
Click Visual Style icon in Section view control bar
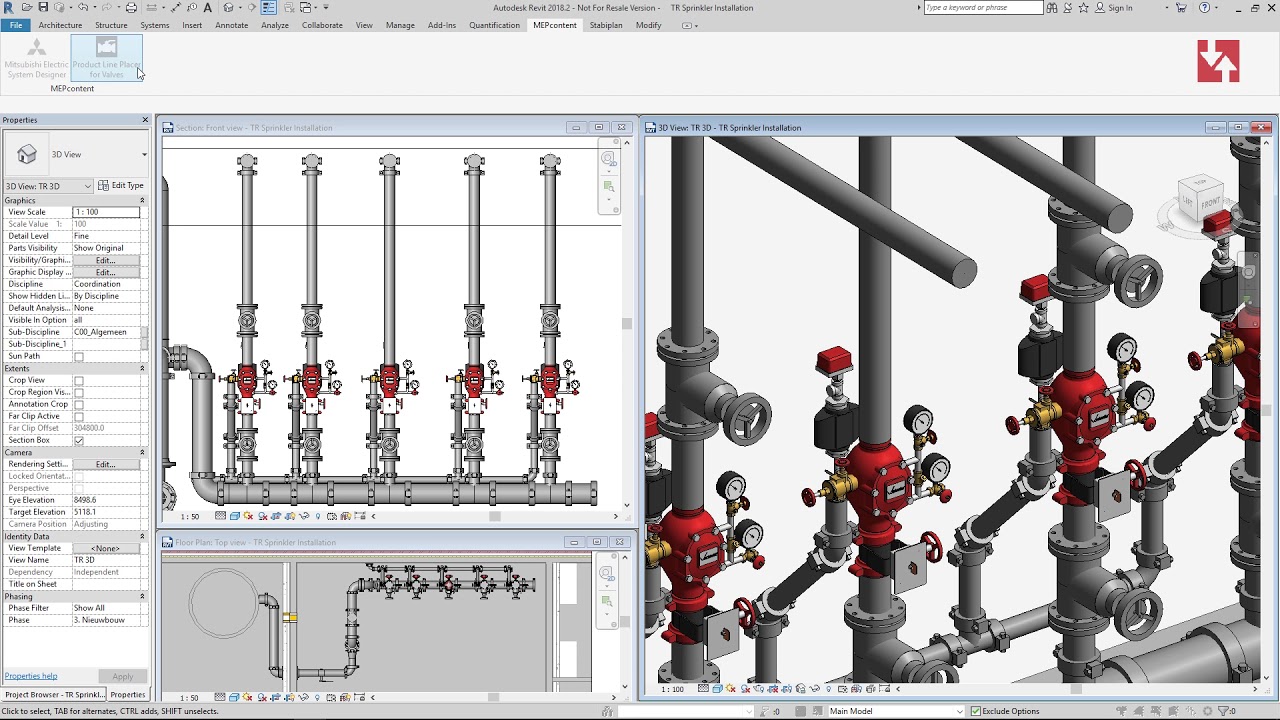coord(235,517)
